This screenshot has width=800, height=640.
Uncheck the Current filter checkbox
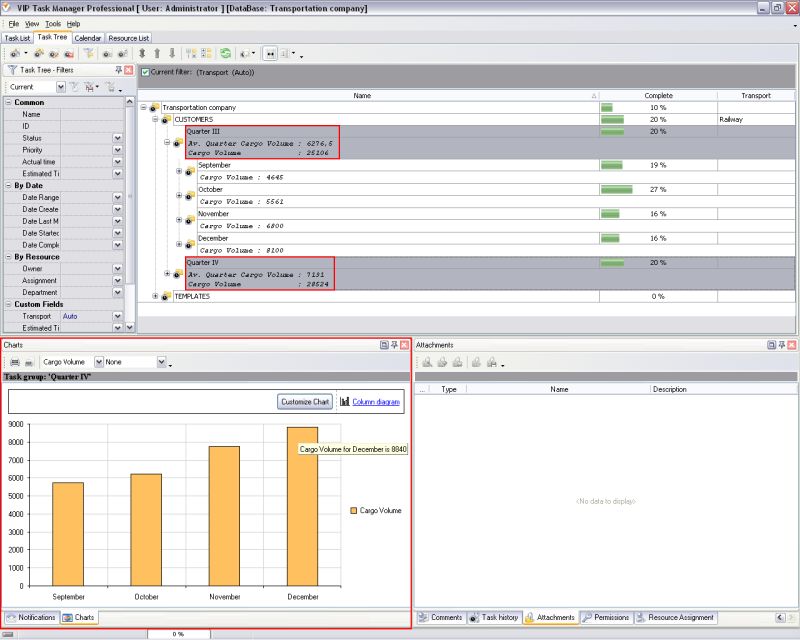point(145,72)
